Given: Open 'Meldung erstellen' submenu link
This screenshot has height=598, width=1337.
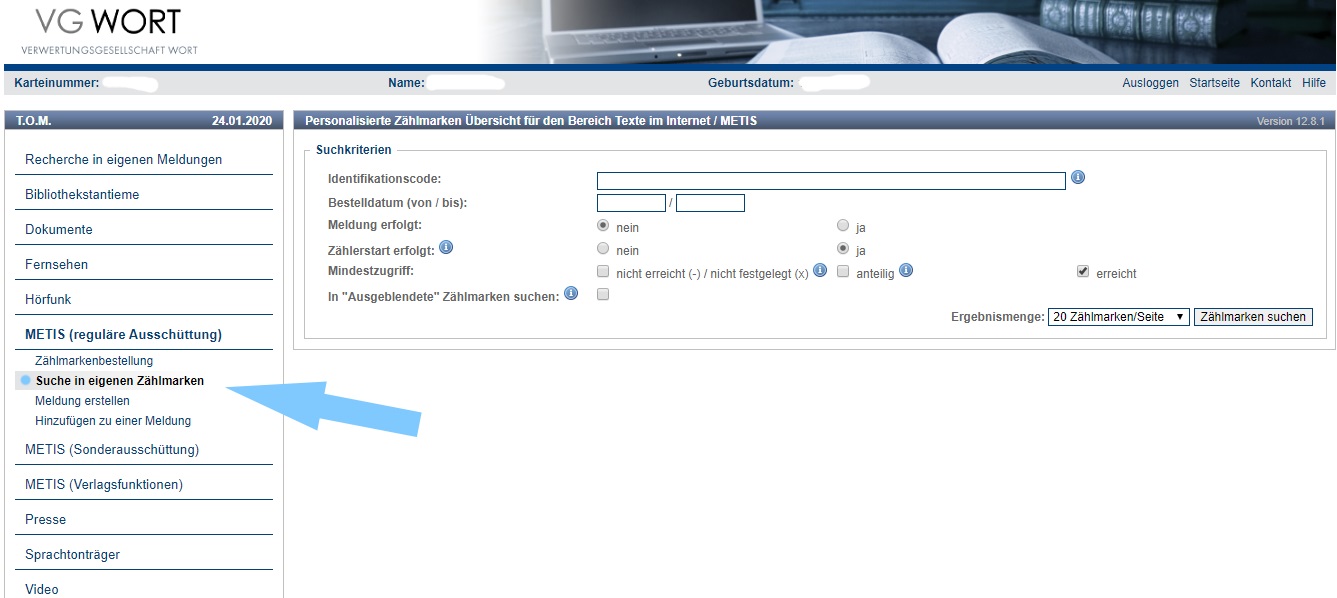Looking at the screenshot, I should [82, 401].
